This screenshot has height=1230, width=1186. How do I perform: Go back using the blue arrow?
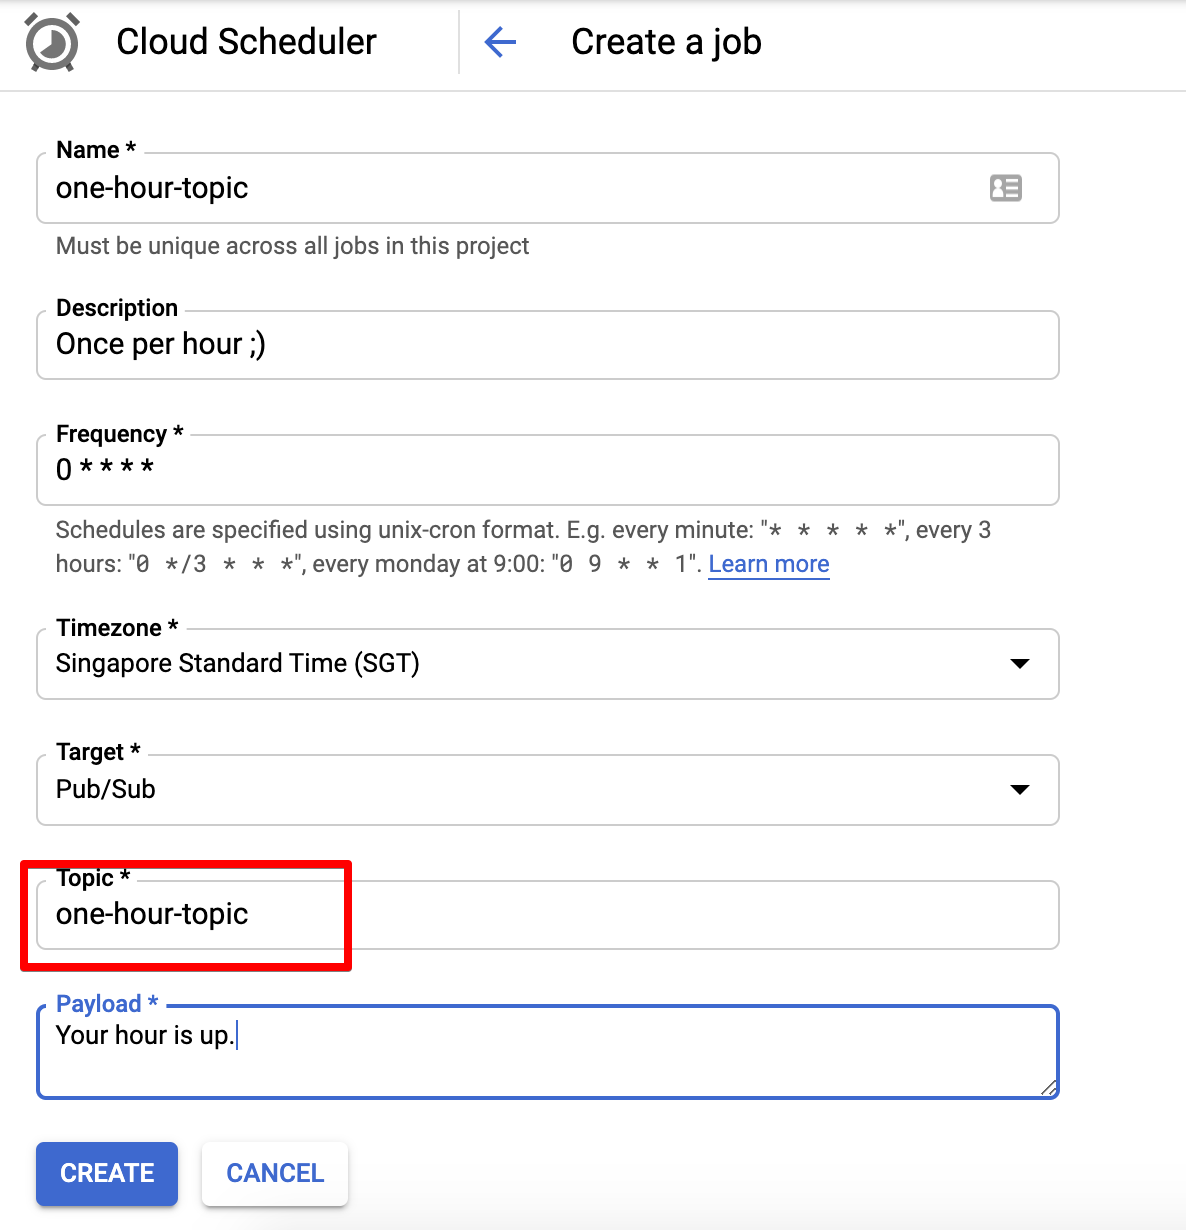coord(500,42)
